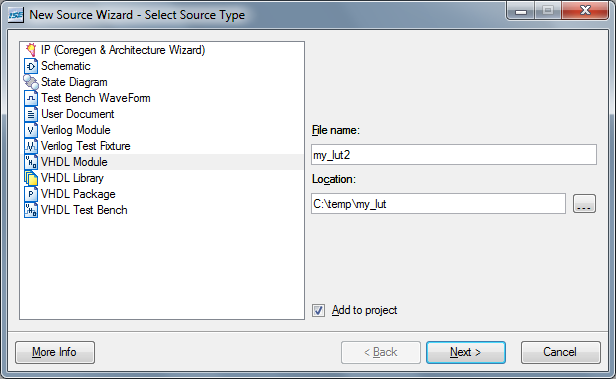
Task: Click the ISE icon in title bar
Action: point(16,15)
